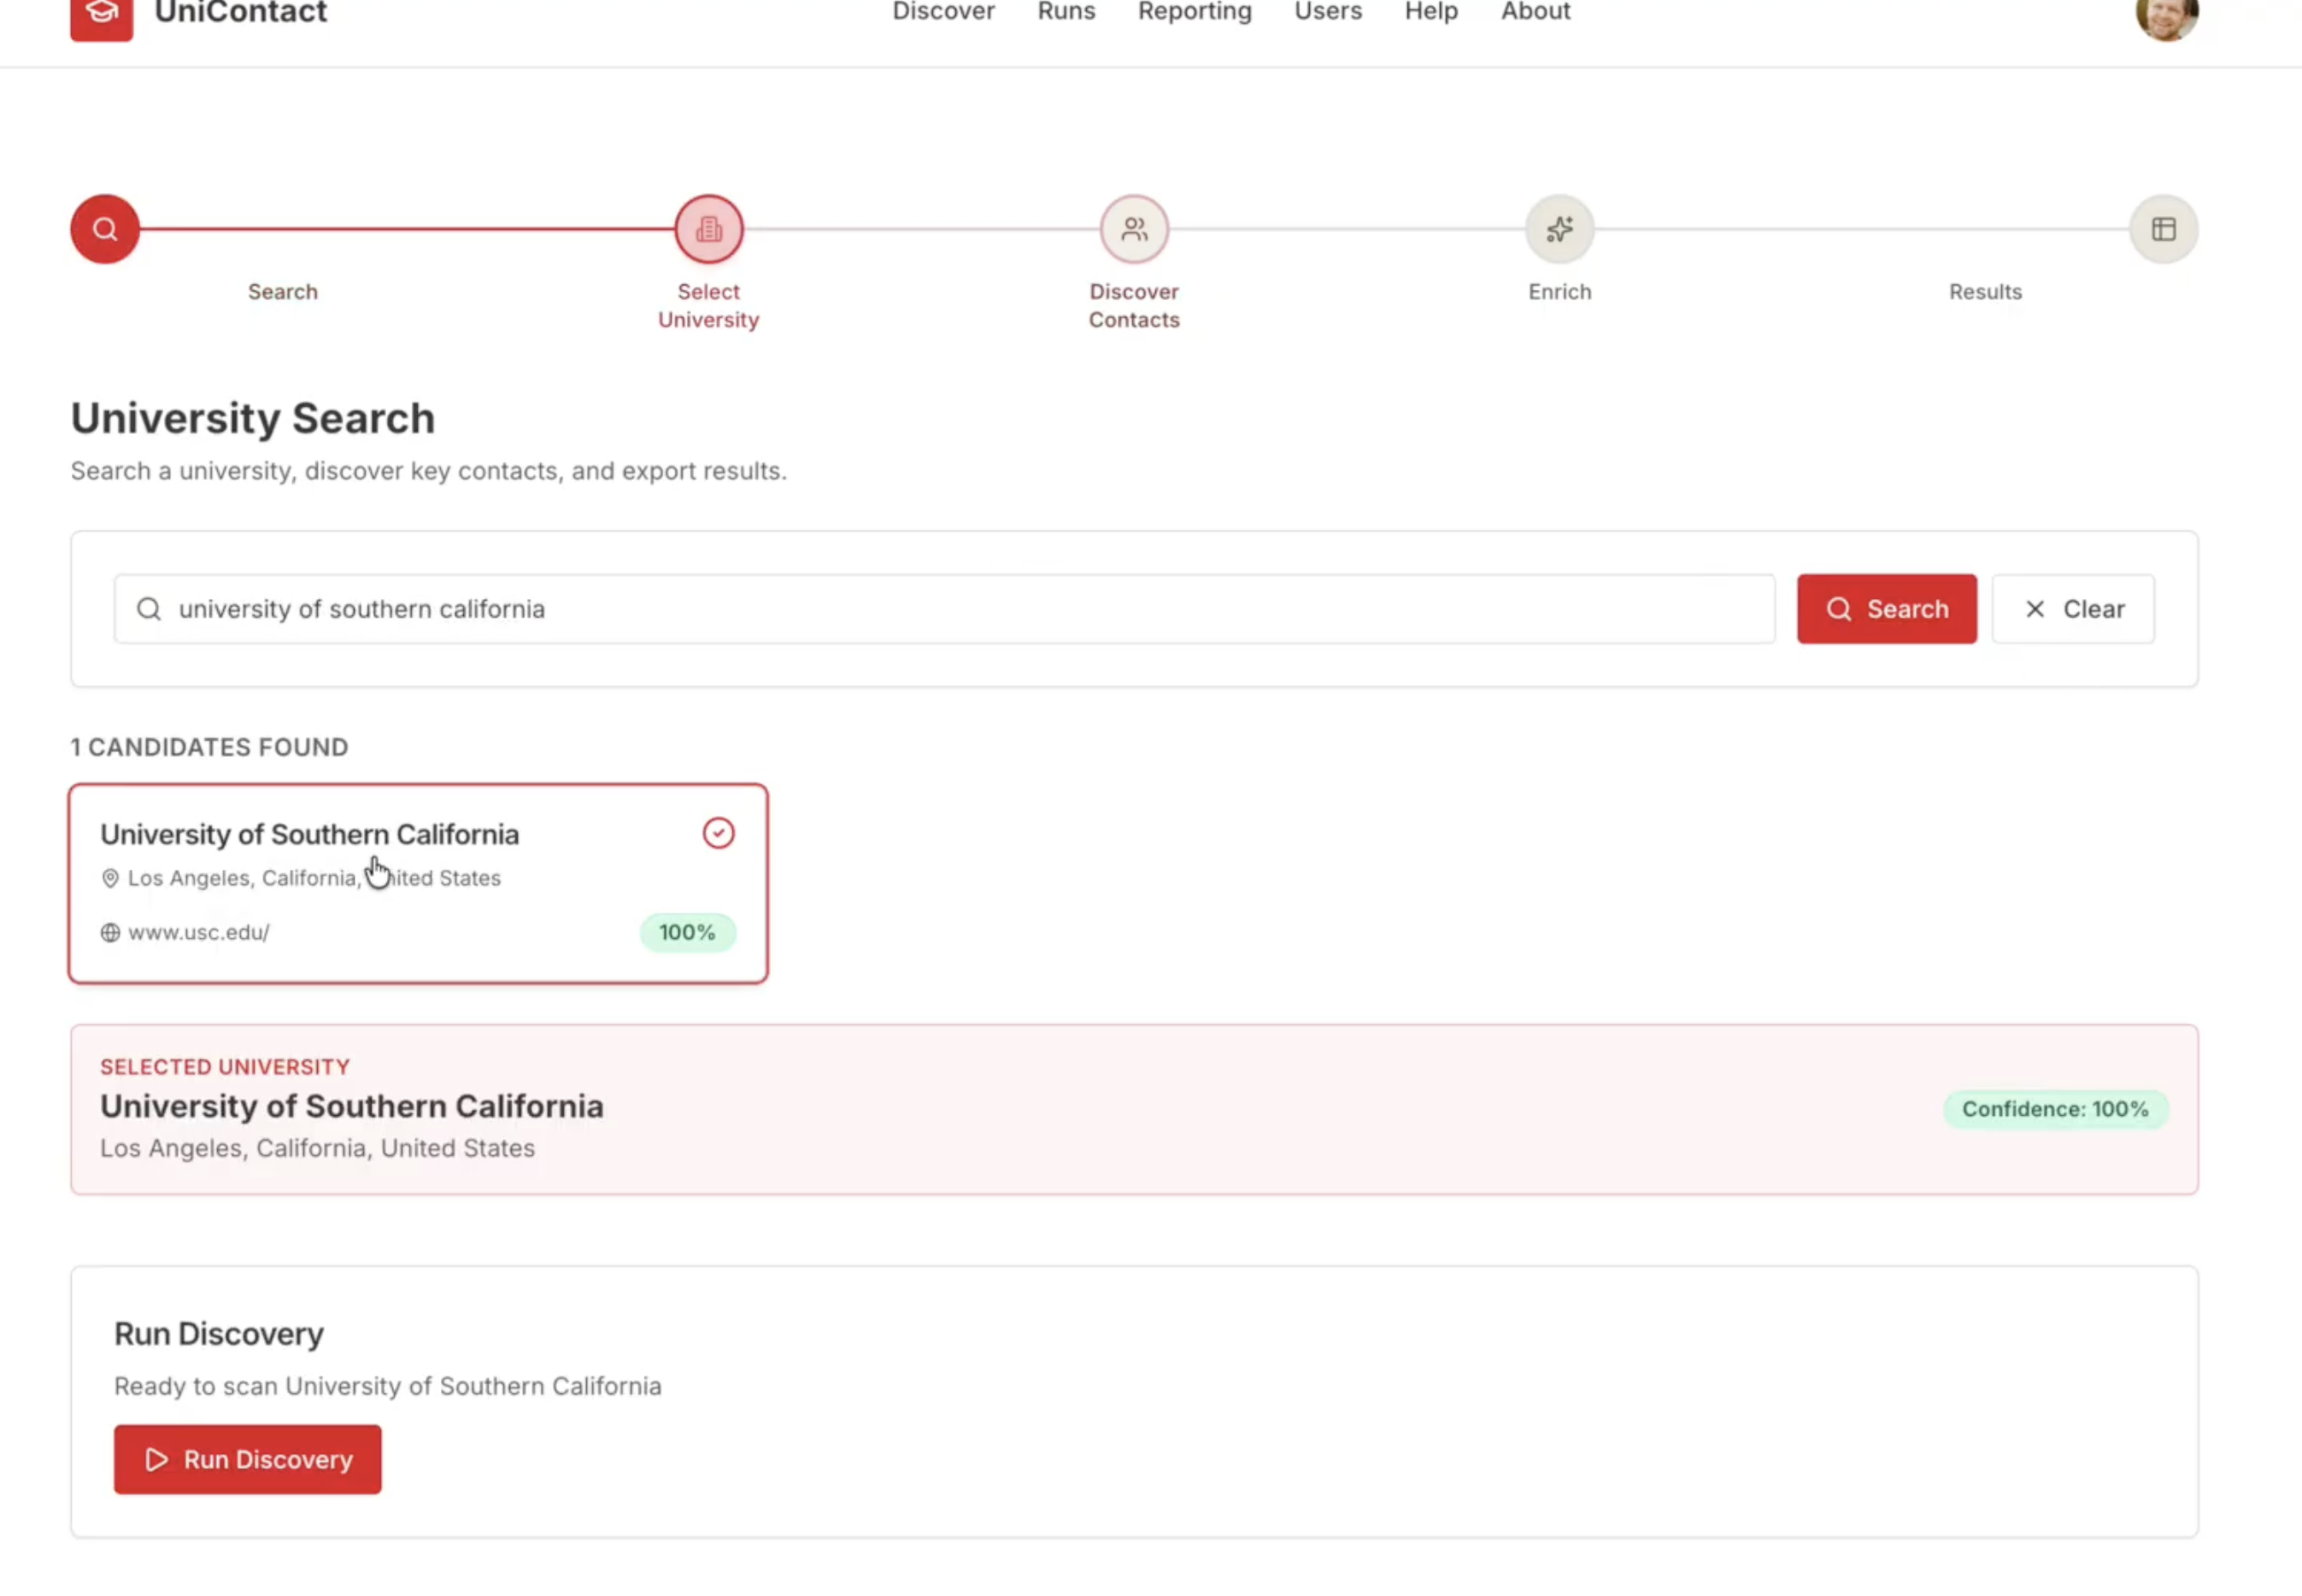
Task: Open the Help page
Action: pyautogui.click(x=1430, y=12)
